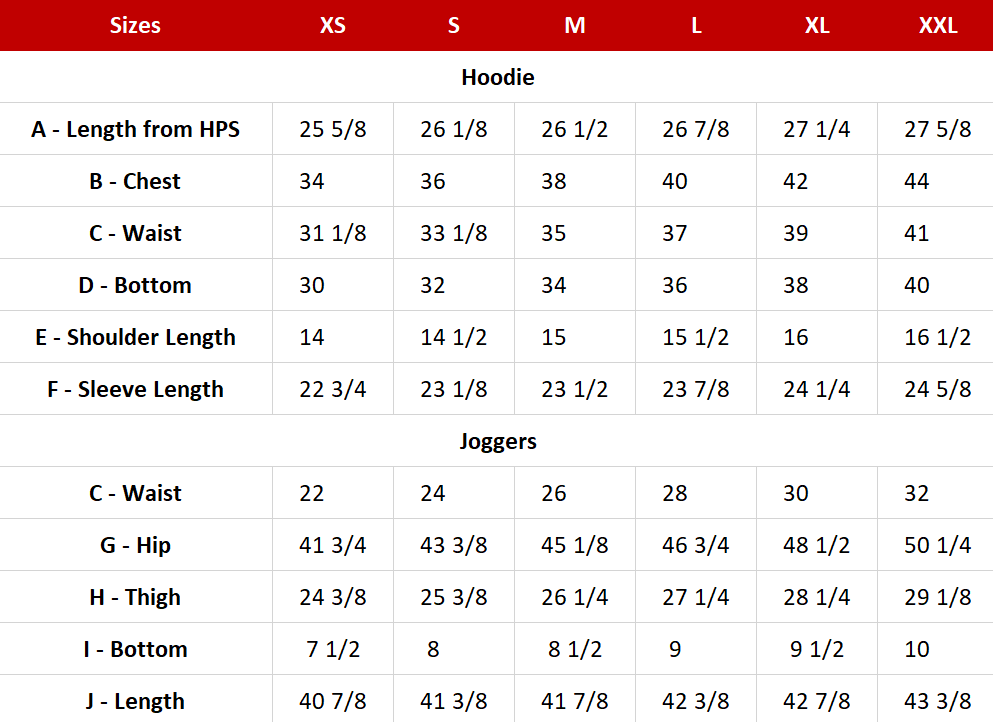Click the H - Thigh row label
The height and width of the screenshot is (722, 993).
[136, 597]
